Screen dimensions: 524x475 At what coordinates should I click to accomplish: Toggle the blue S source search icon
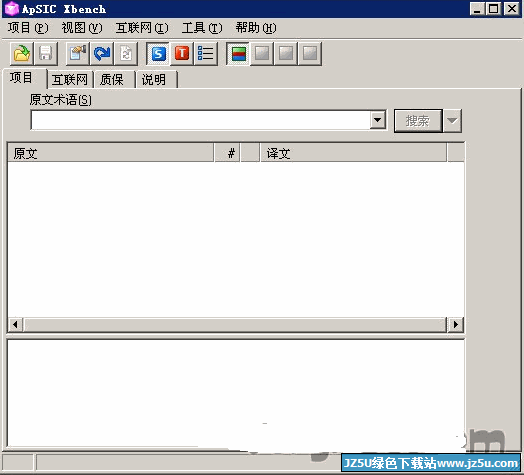coord(158,53)
